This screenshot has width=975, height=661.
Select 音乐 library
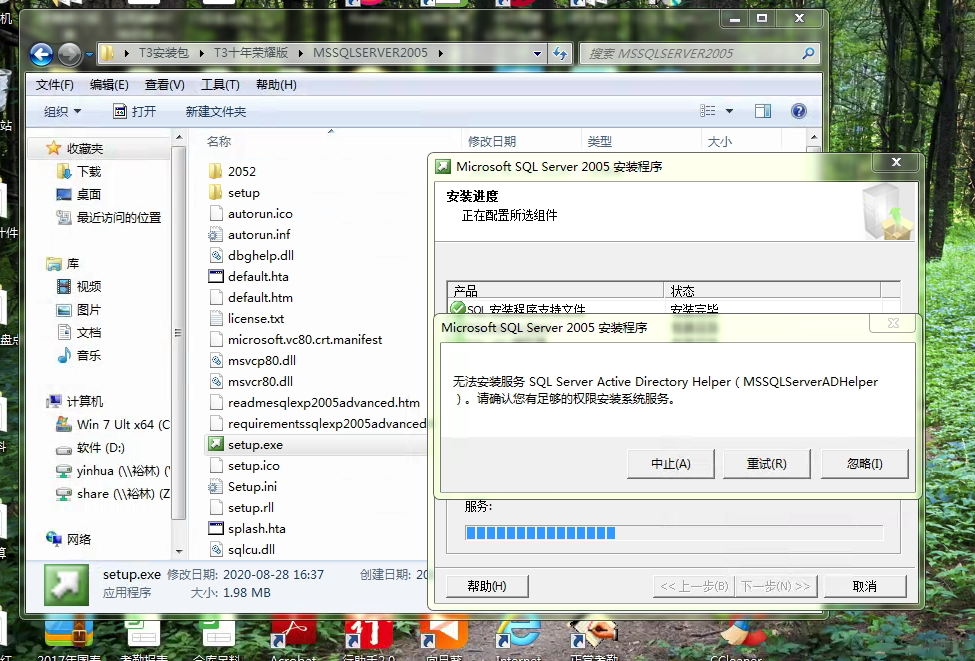[x=89, y=355]
